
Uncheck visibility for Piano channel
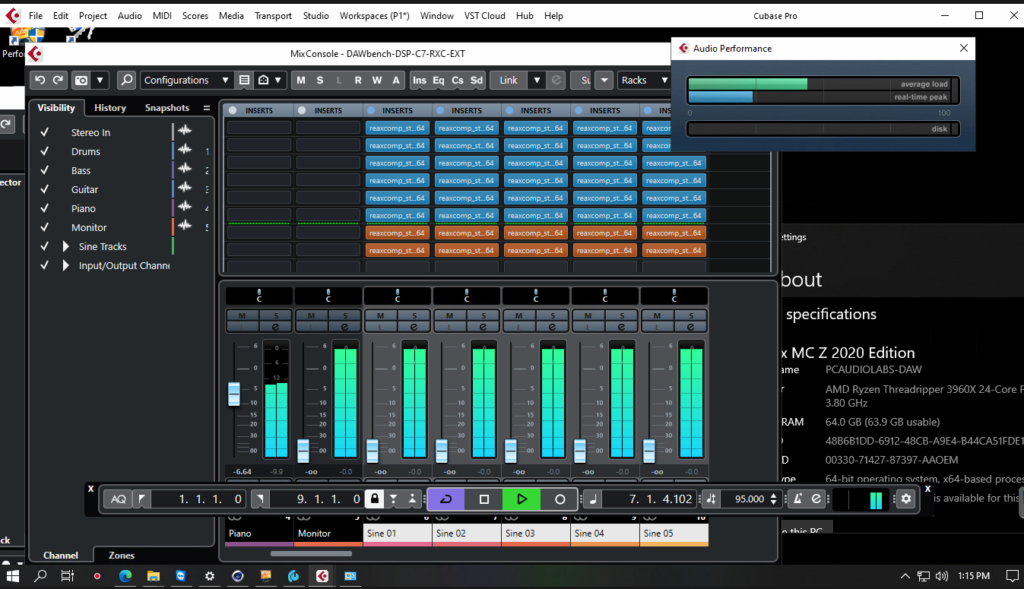[x=44, y=208]
